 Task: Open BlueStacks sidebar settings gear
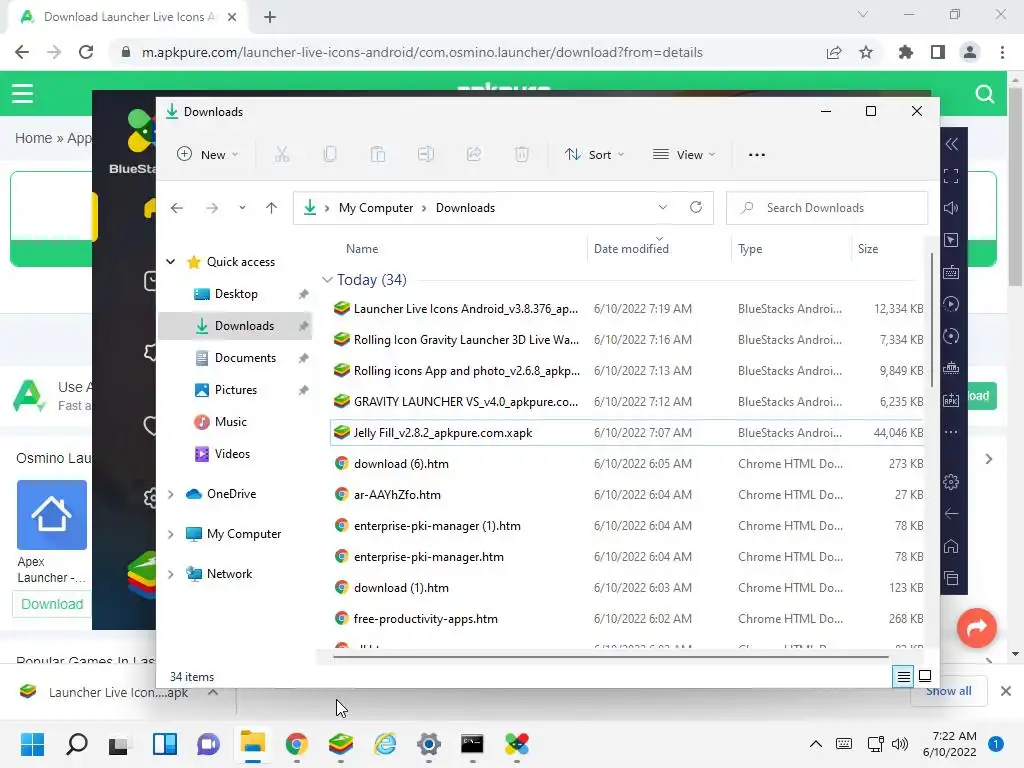coord(951,482)
